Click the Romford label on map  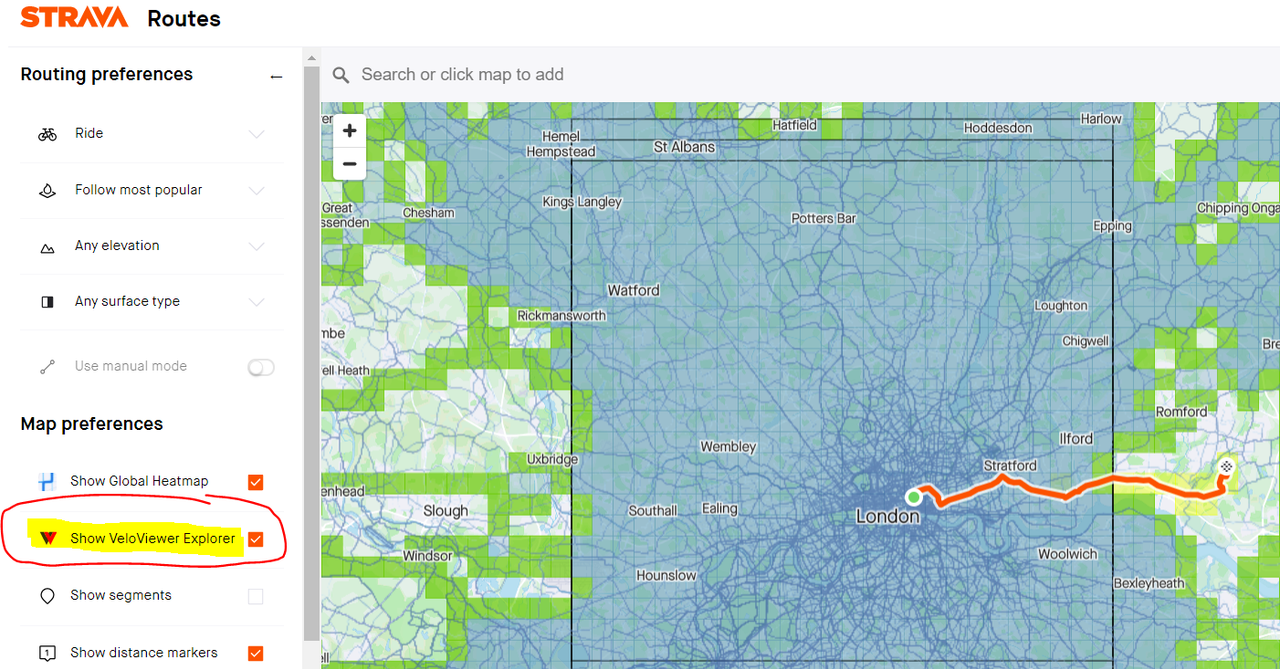(1181, 411)
